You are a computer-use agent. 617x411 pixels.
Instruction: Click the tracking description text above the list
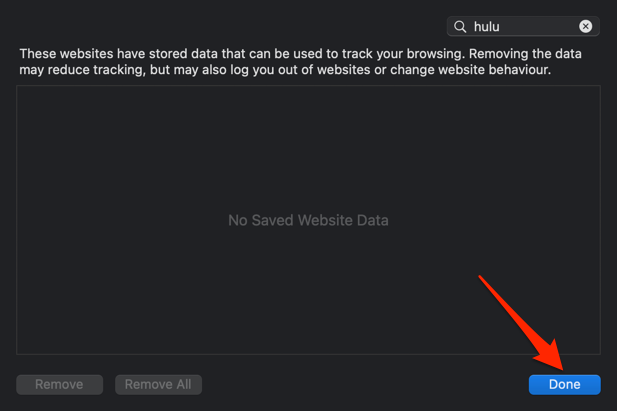[x=300, y=62]
